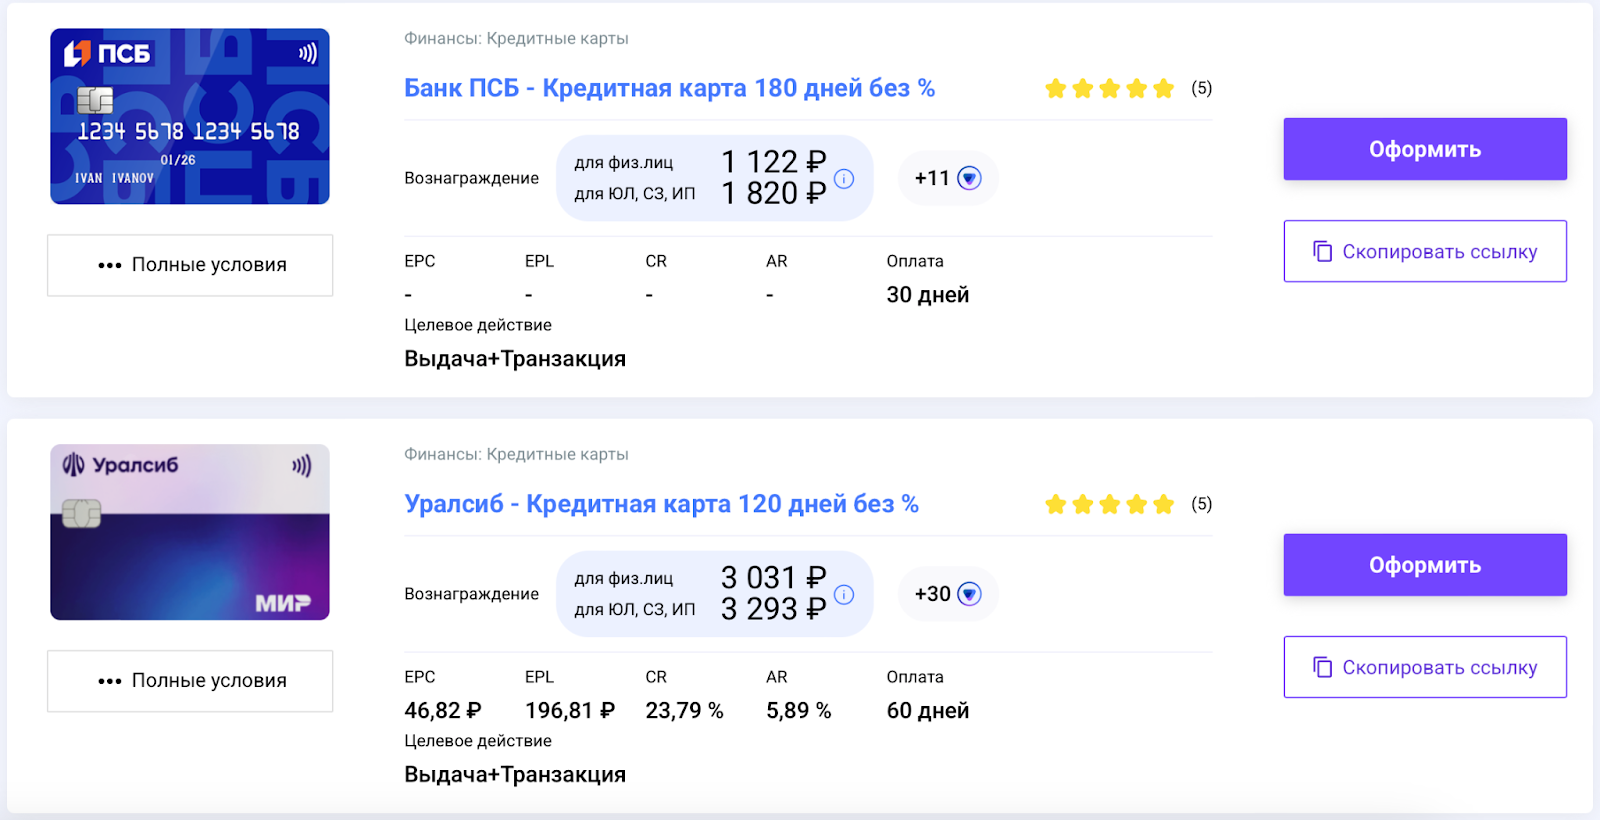Click the Uralsib card star rating

tap(1109, 505)
